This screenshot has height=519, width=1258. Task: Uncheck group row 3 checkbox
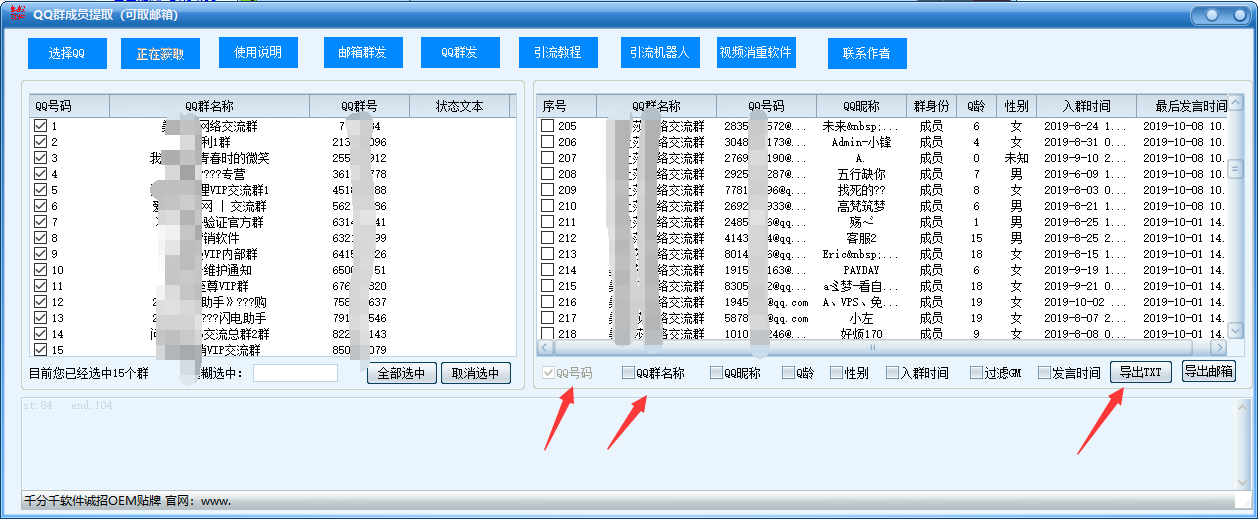[41, 158]
